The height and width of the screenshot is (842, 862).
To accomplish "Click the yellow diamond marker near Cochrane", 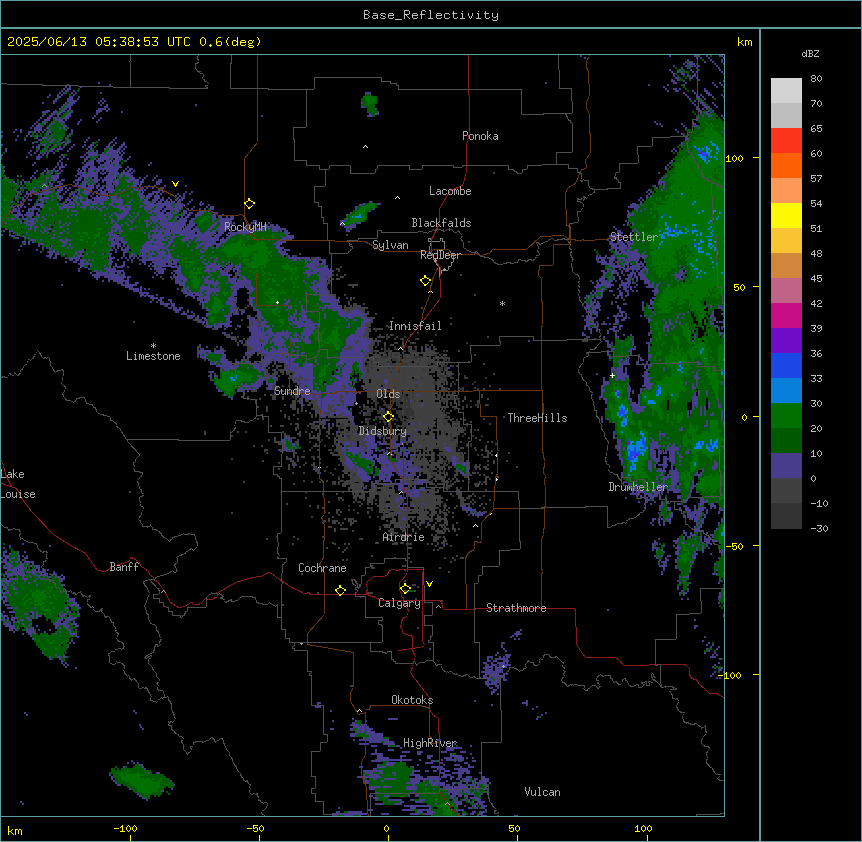I will [340, 590].
